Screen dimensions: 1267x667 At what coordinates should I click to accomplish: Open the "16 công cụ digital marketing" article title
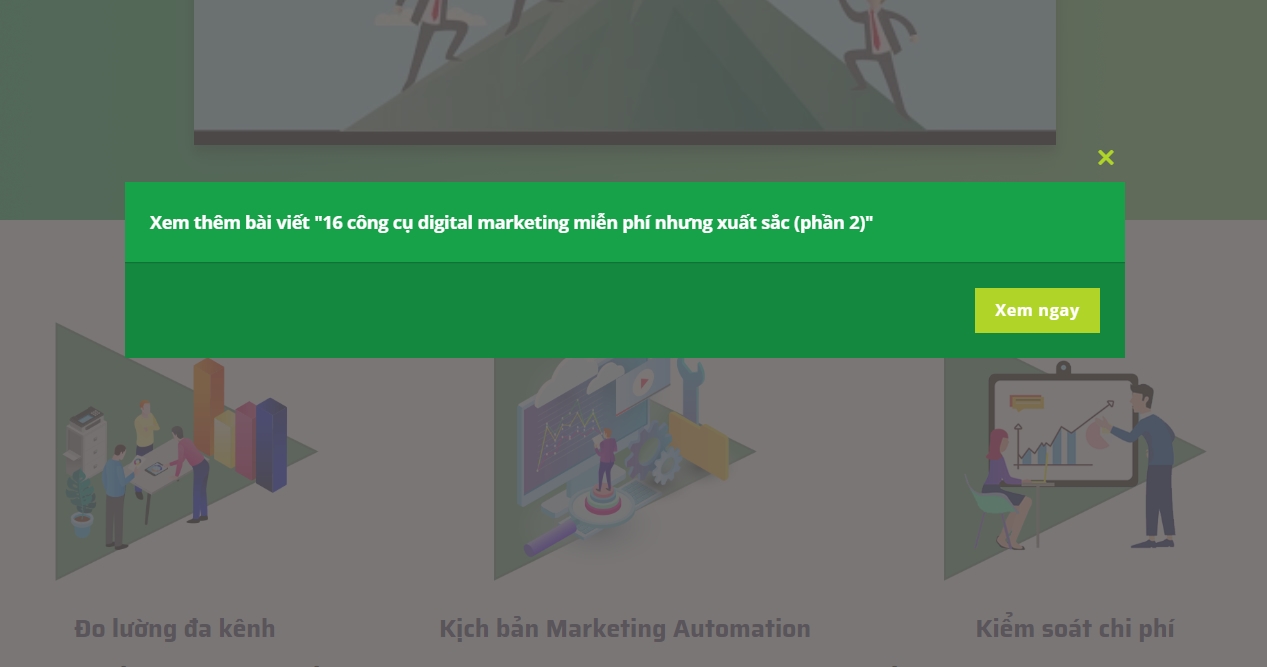tap(511, 222)
